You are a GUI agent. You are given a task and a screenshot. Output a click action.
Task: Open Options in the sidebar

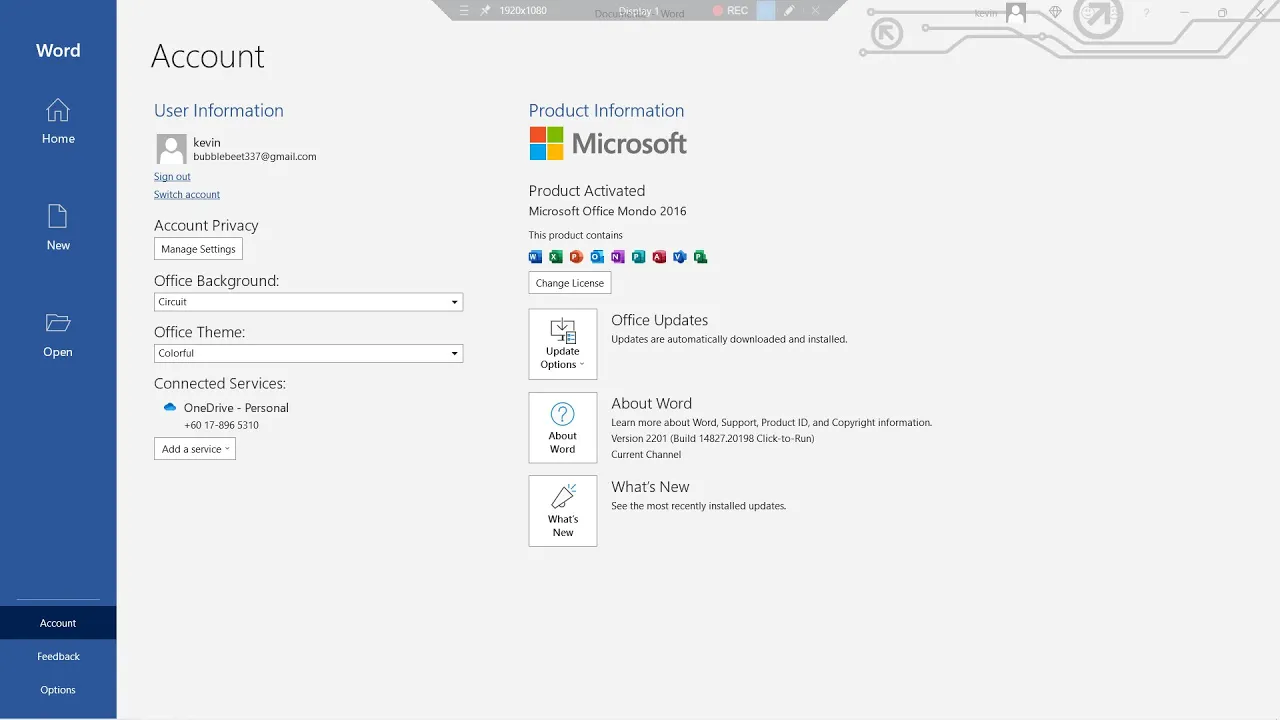click(x=58, y=690)
